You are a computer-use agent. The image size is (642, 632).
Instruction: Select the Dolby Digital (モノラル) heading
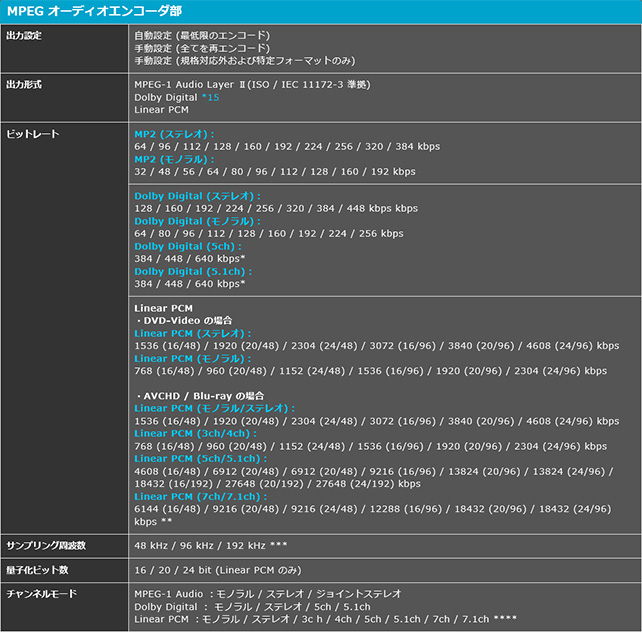pos(197,221)
